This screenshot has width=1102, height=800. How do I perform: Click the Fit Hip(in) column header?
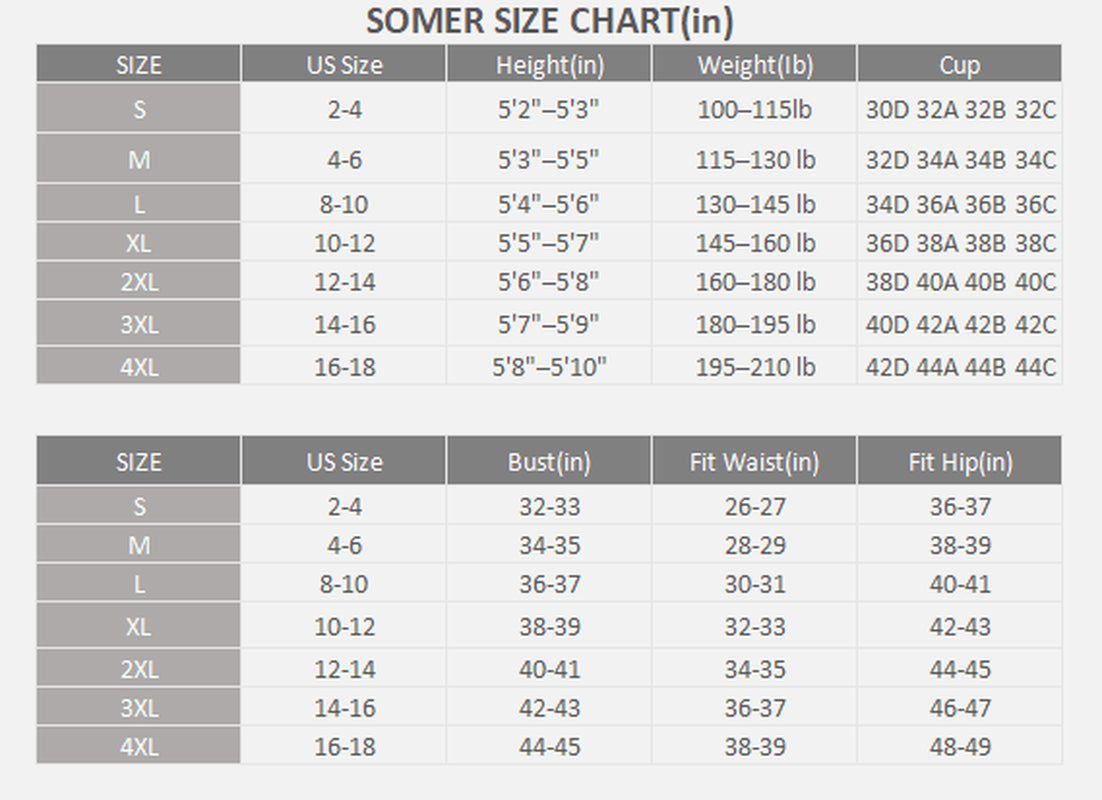[x=960, y=462]
